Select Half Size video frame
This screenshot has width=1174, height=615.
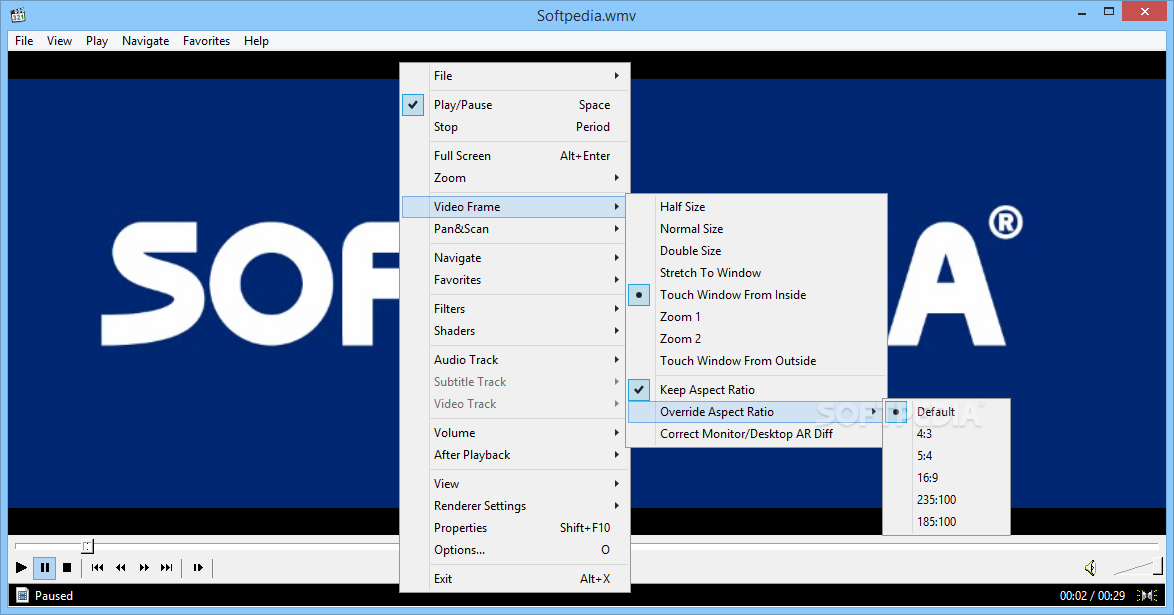pos(756,207)
